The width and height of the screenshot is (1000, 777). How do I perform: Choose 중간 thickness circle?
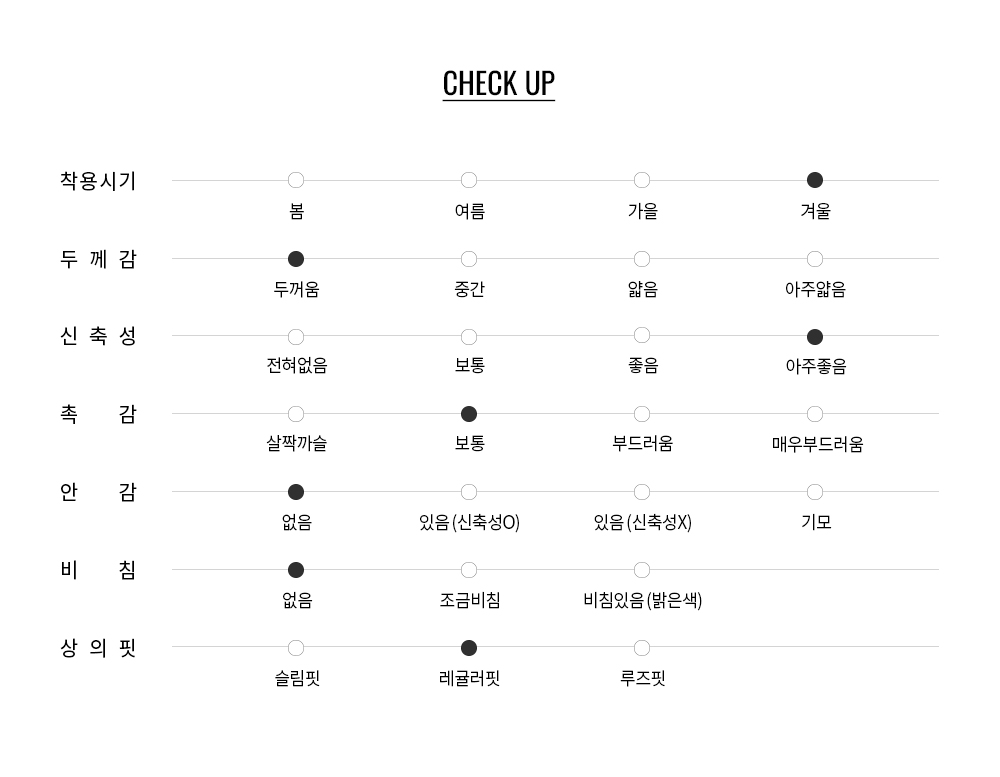click(469, 259)
